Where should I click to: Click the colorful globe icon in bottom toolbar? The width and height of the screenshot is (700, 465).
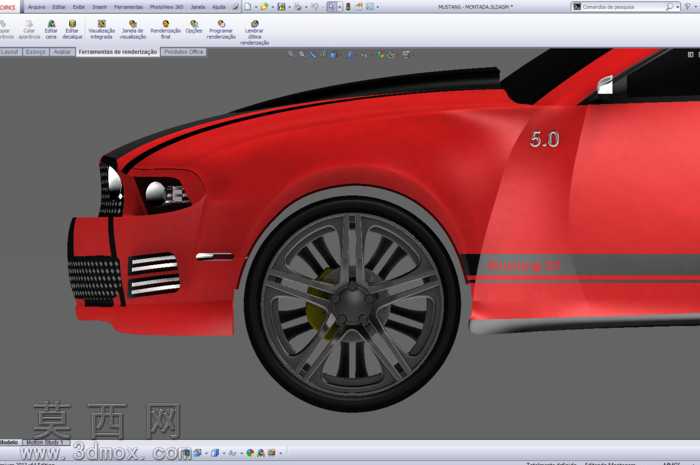click(250, 453)
